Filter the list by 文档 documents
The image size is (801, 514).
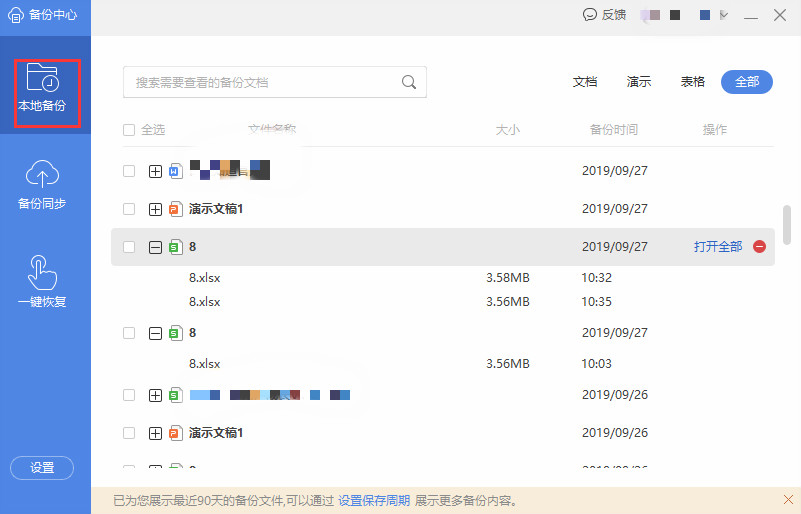[585, 82]
